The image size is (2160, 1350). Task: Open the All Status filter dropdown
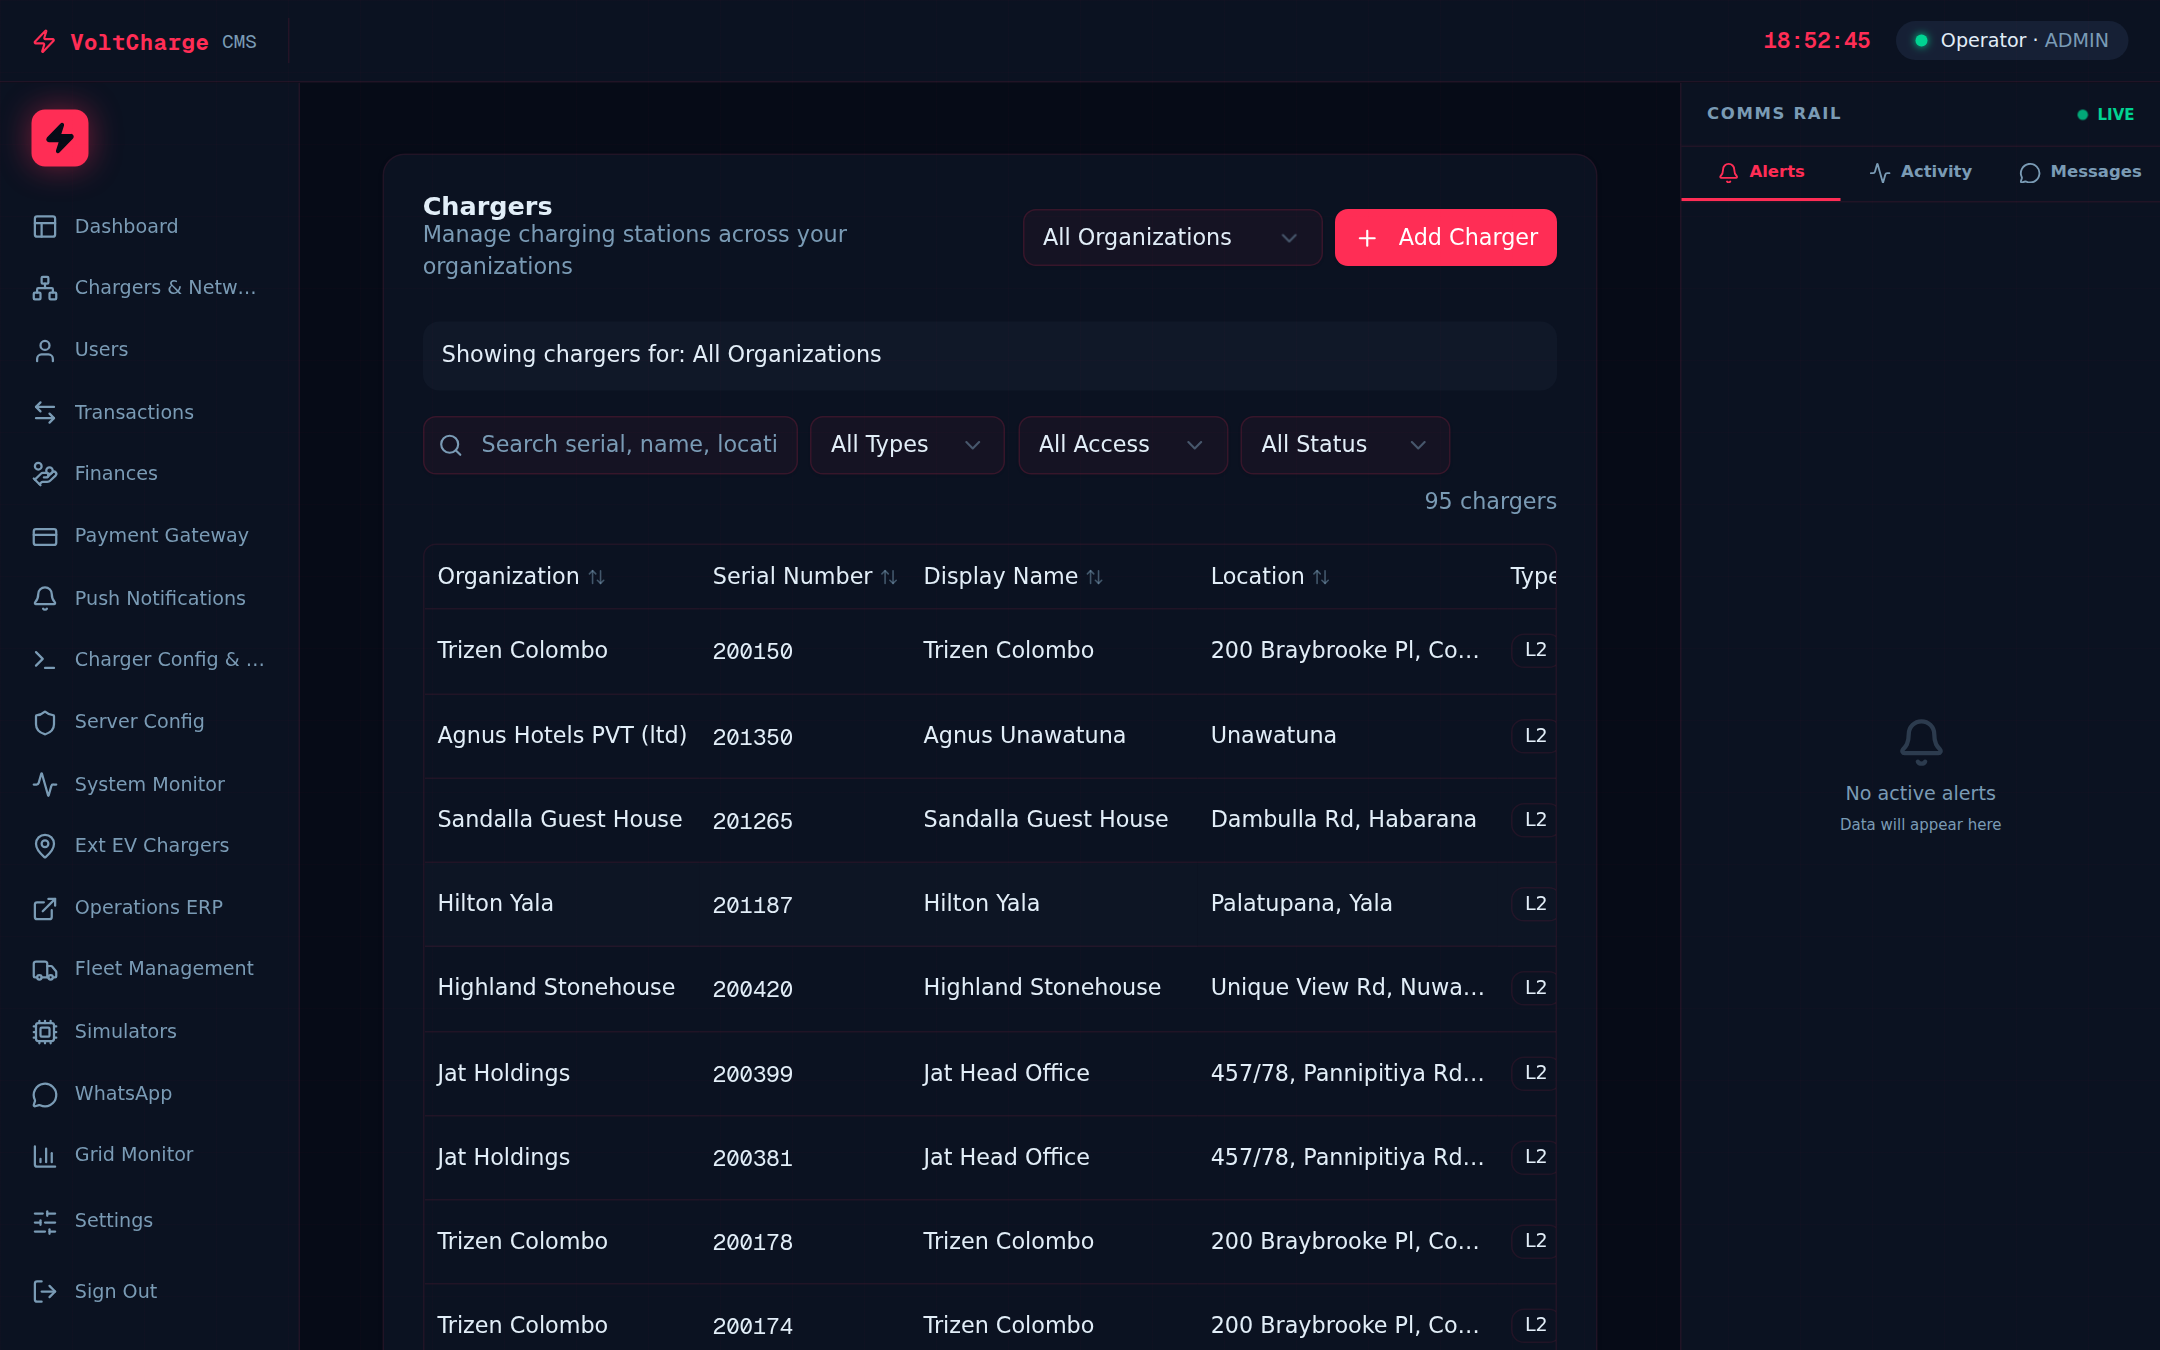click(x=1344, y=445)
